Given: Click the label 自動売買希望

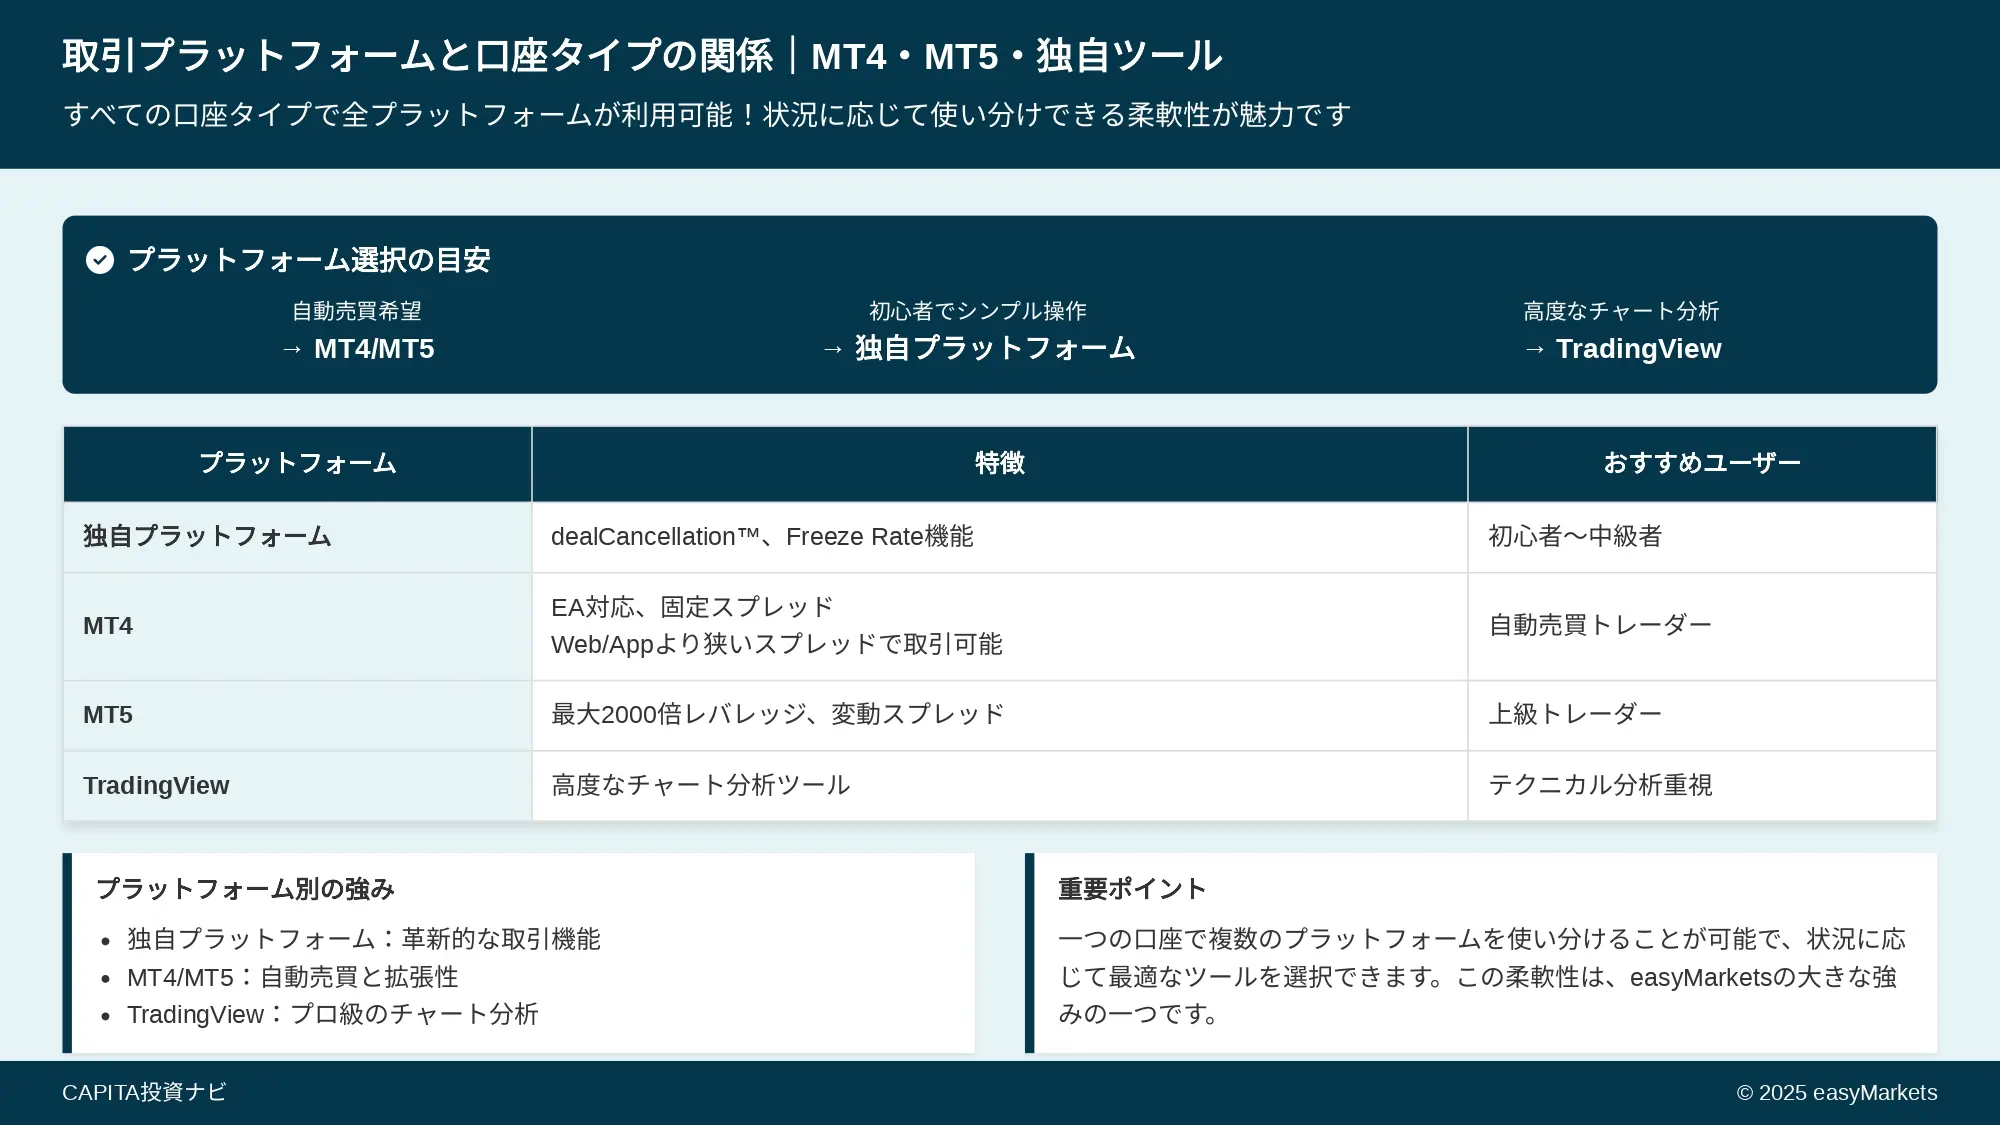Looking at the screenshot, I should tap(357, 311).
